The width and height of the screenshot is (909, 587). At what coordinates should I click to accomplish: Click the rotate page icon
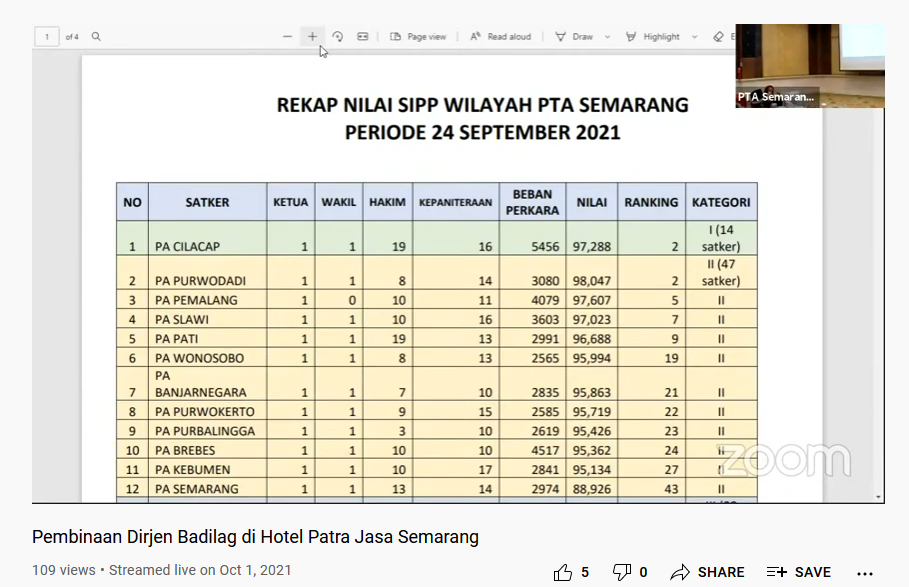point(337,37)
